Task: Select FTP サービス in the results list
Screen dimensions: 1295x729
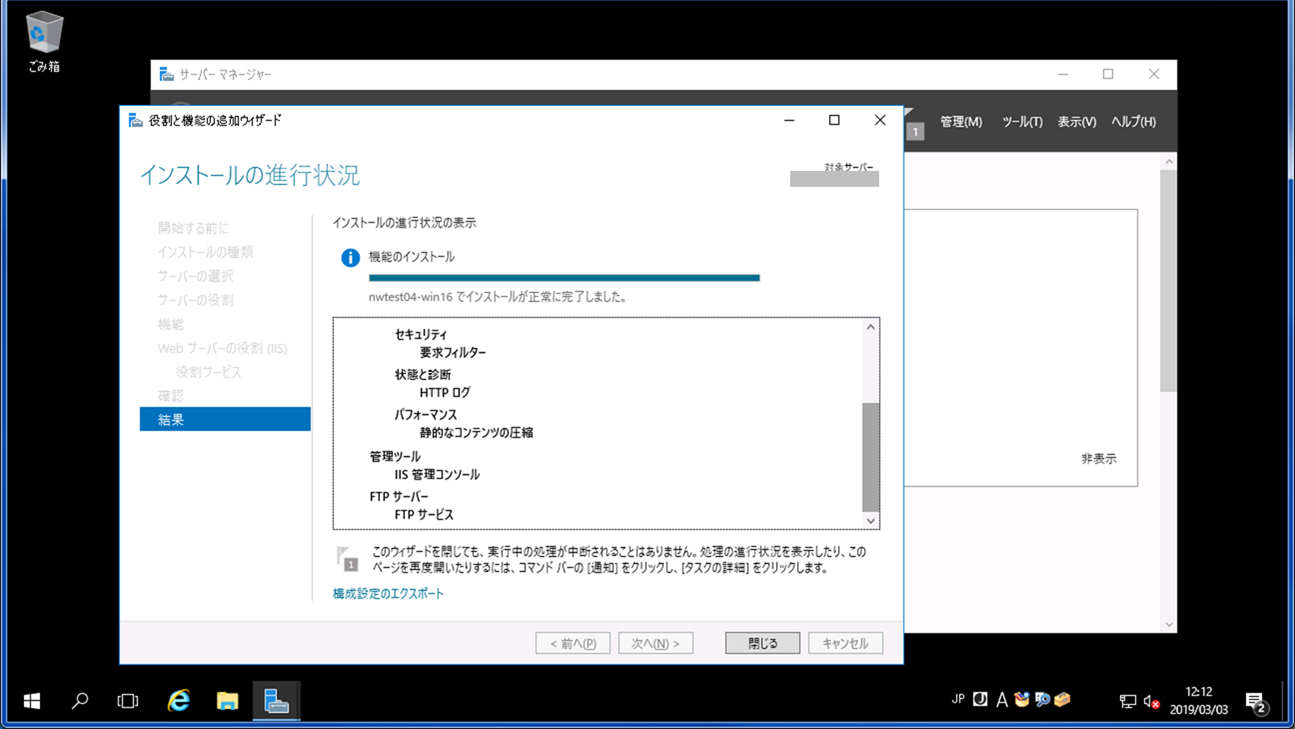Action: pos(424,514)
